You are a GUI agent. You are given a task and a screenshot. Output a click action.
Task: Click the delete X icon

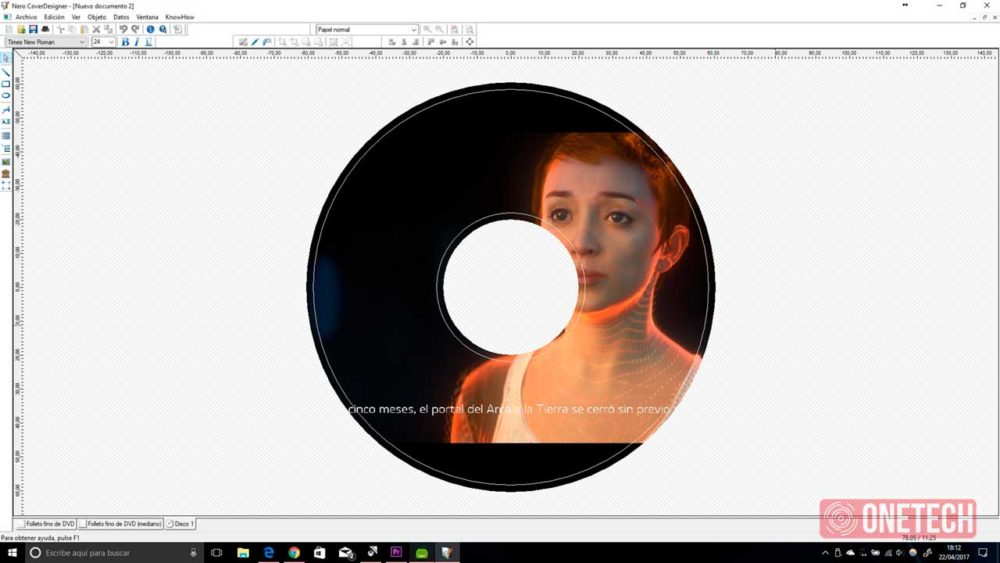point(96,29)
